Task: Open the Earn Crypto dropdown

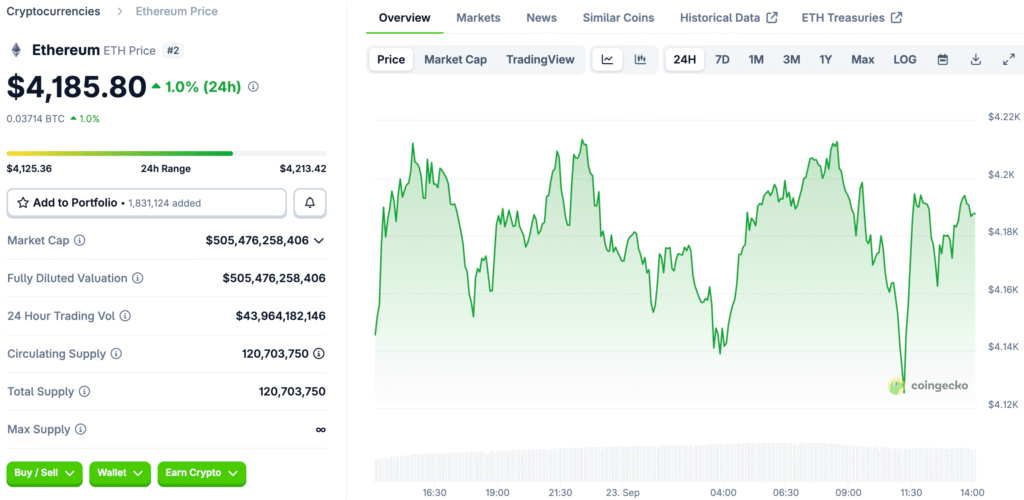Action: (202, 473)
